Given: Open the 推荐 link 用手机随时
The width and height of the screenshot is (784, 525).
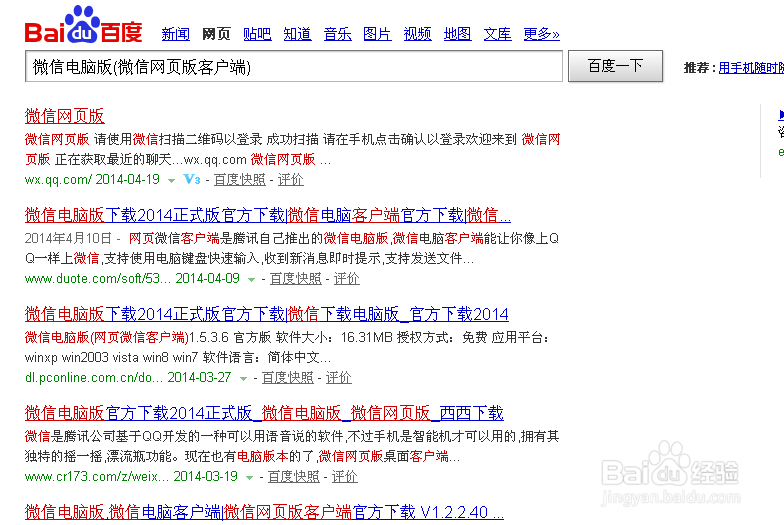Looking at the screenshot, I should click(751, 68).
